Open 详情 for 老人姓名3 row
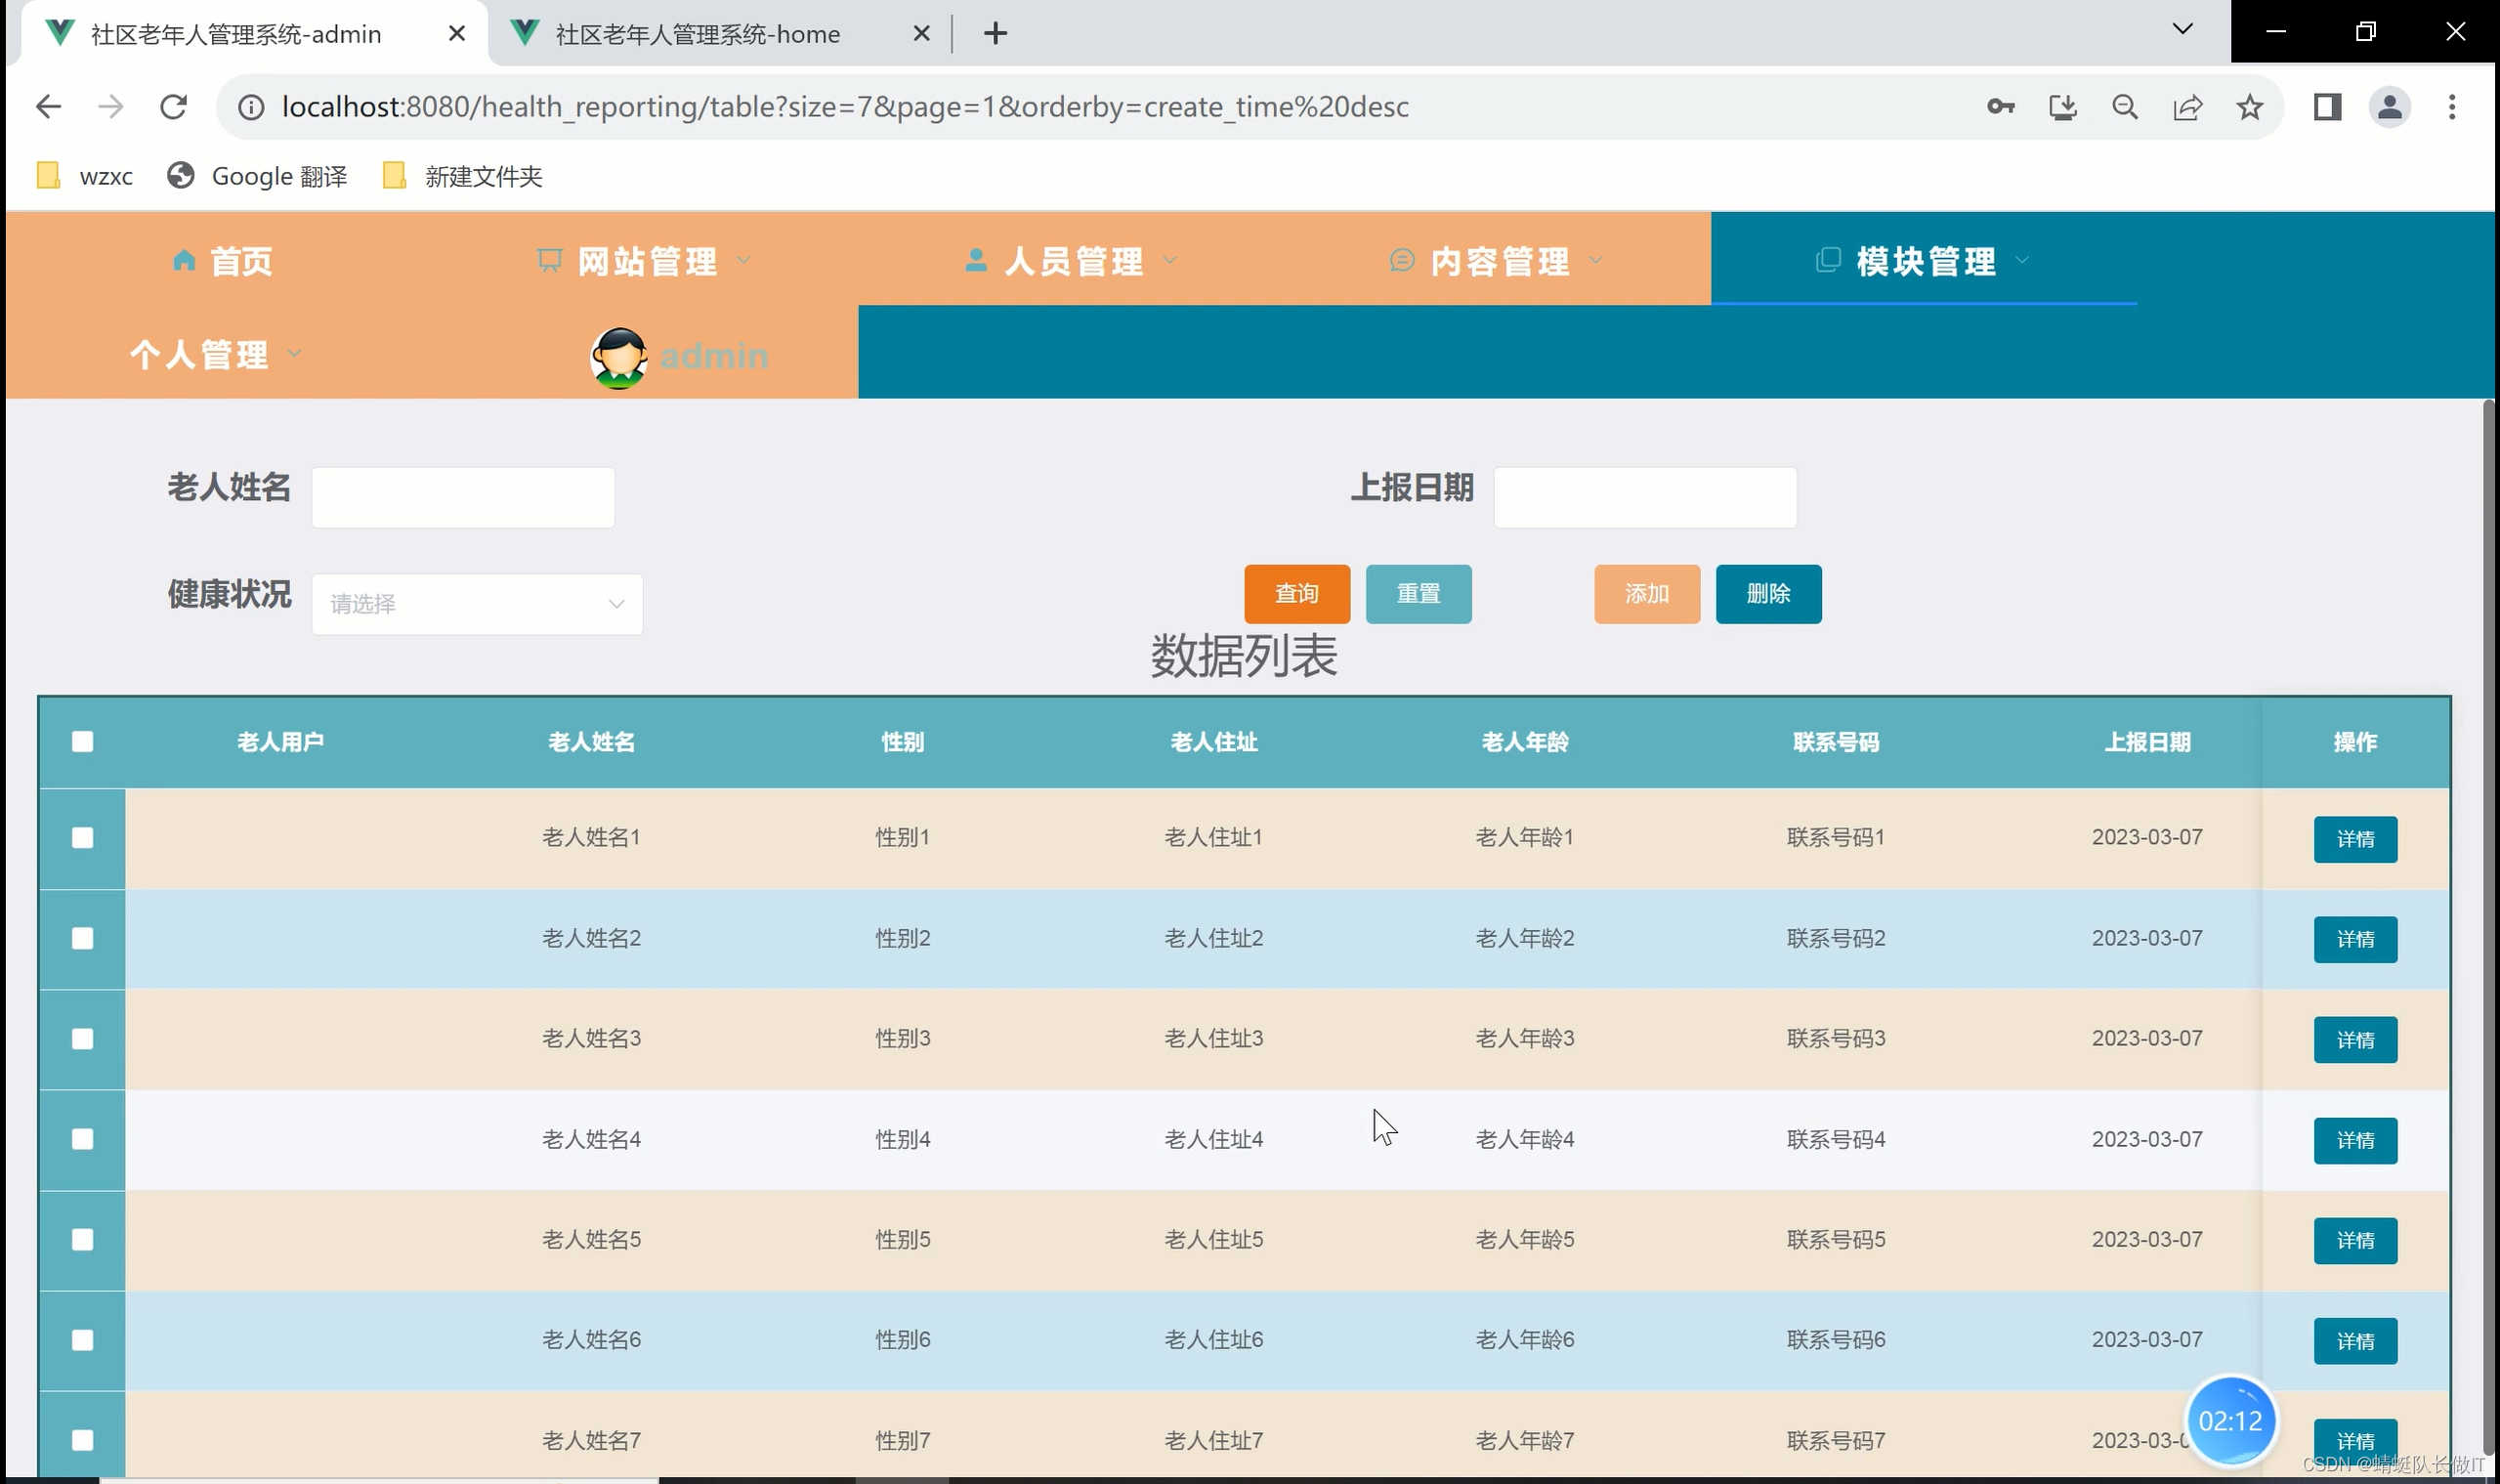The image size is (2500, 1484). click(2355, 1040)
